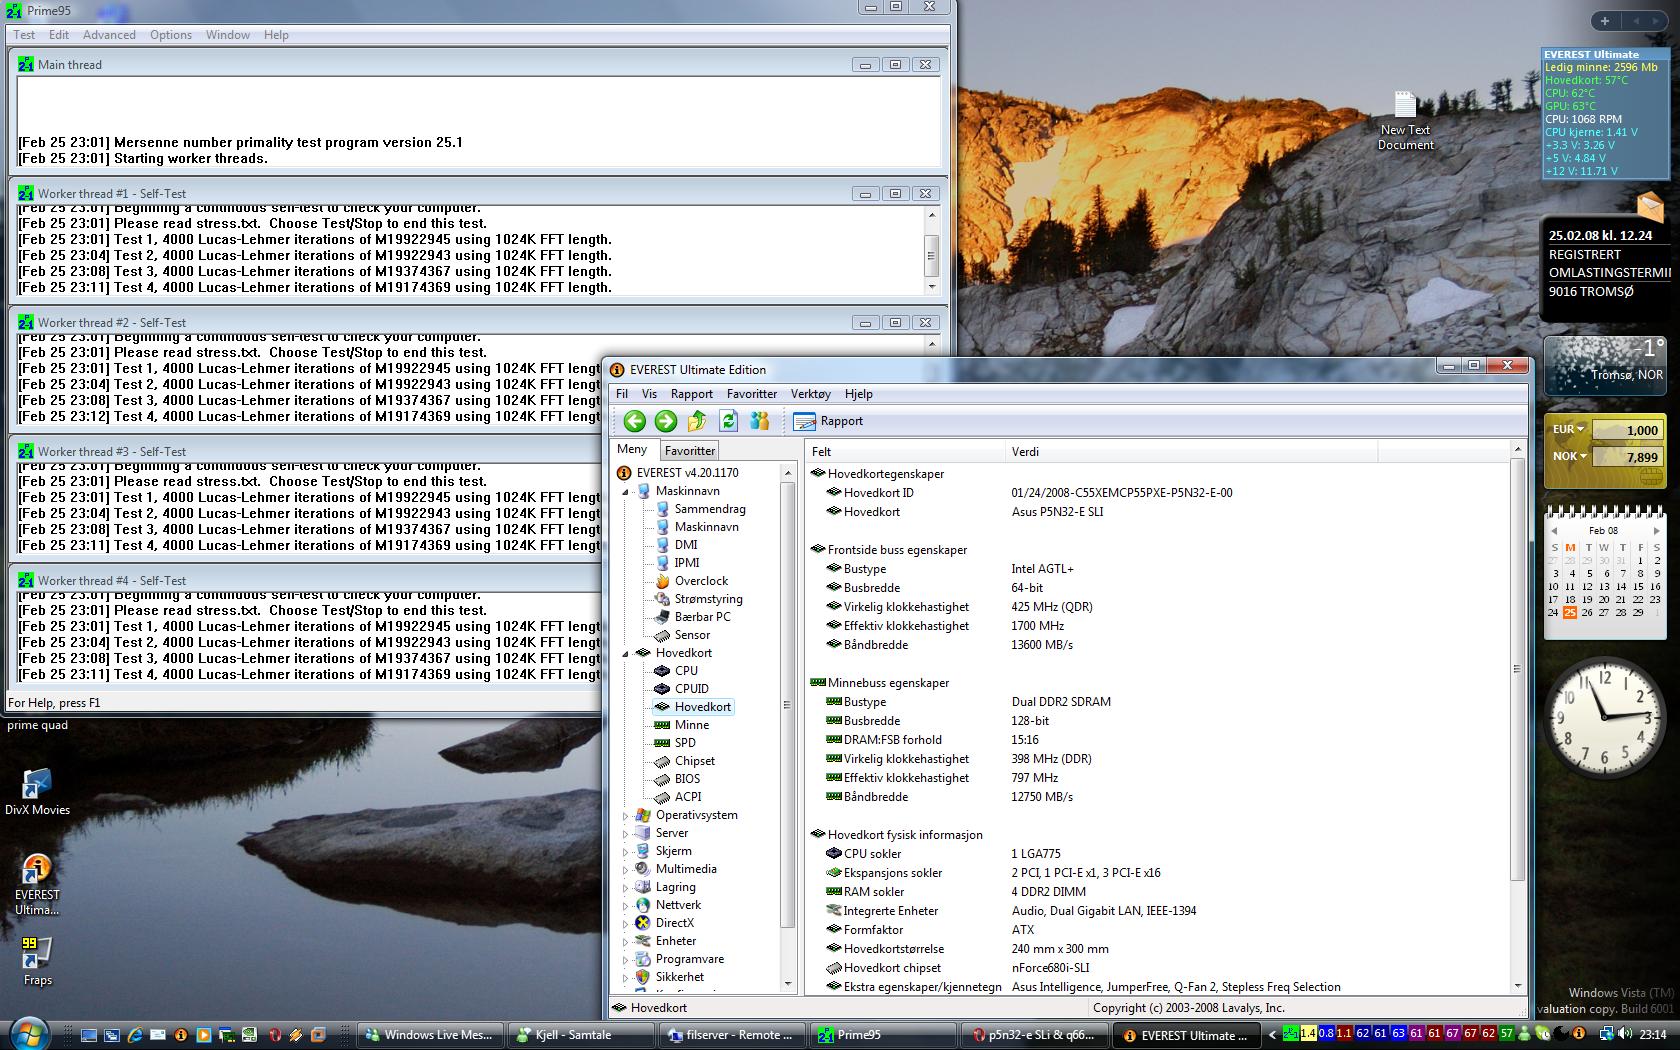Open the Verktøy menu in EVEREST

point(810,394)
